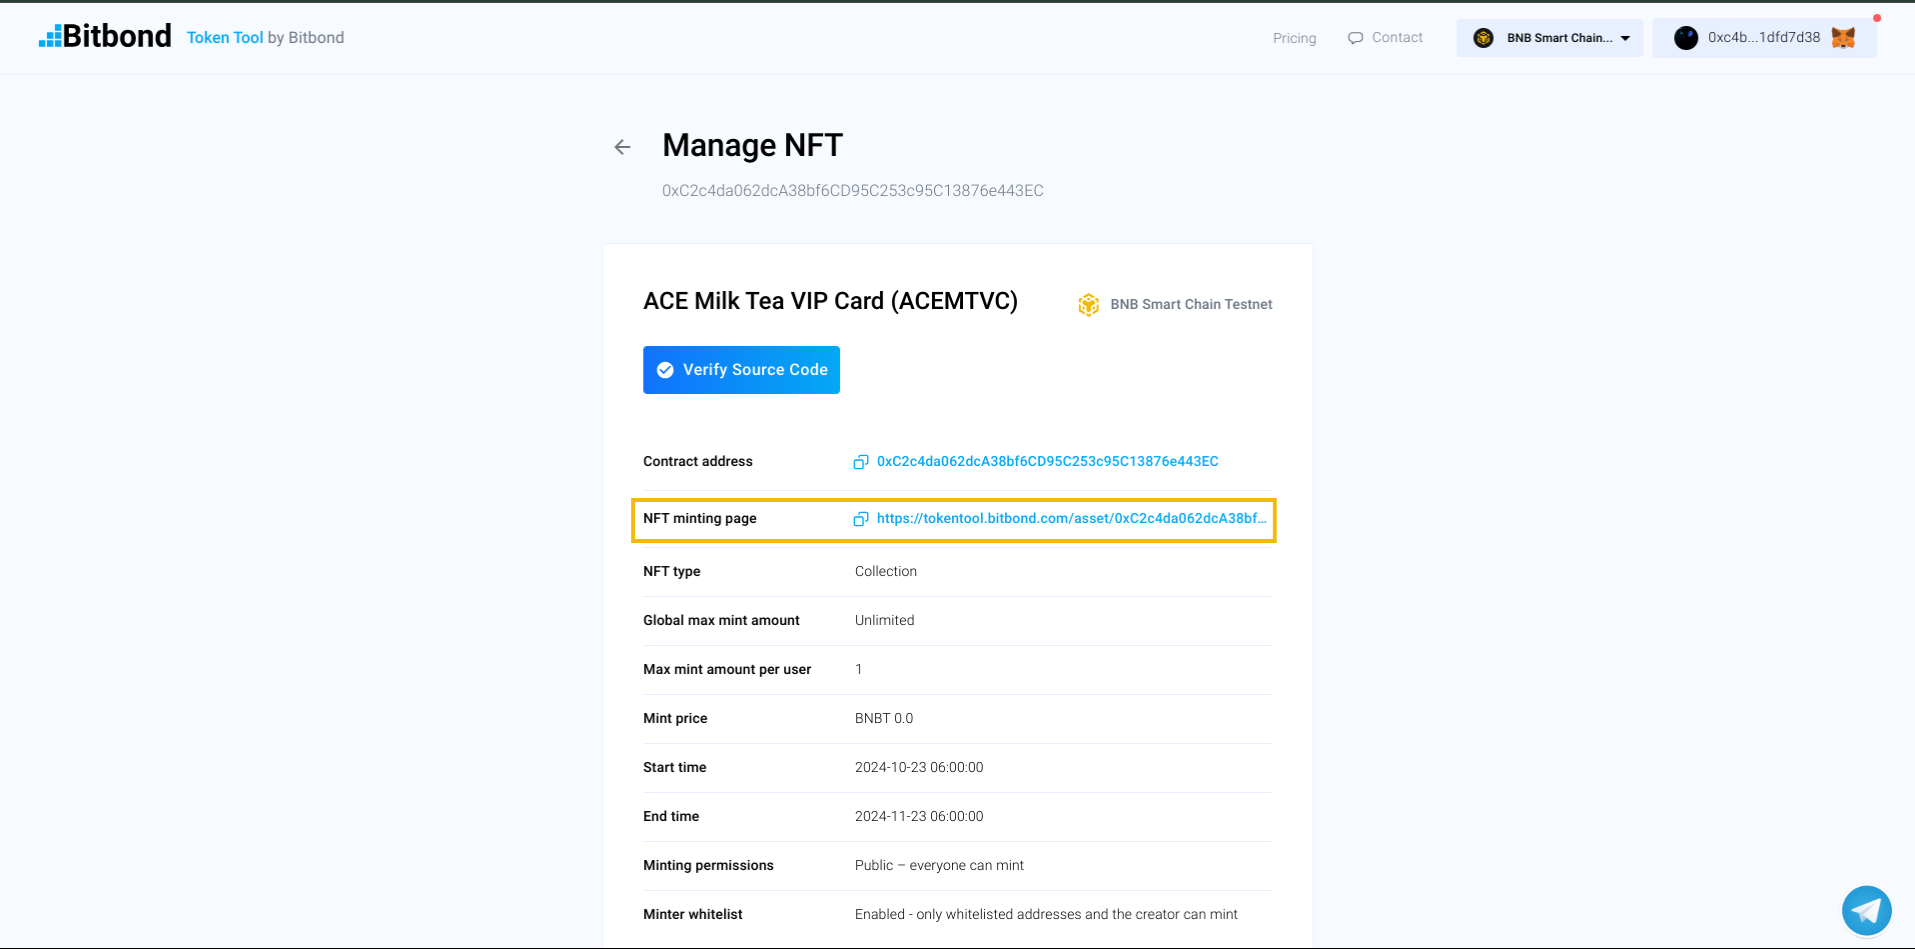Open the NFT minting page link
Viewport: 1915px width, 949px height.
click(1071, 518)
